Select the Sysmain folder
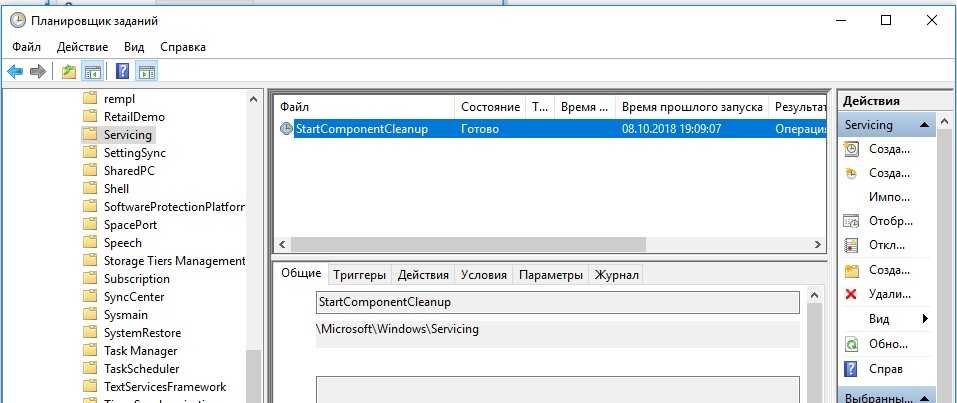Image resolution: width=957 pixels, height=403 pixels. (x=126, y=314)
